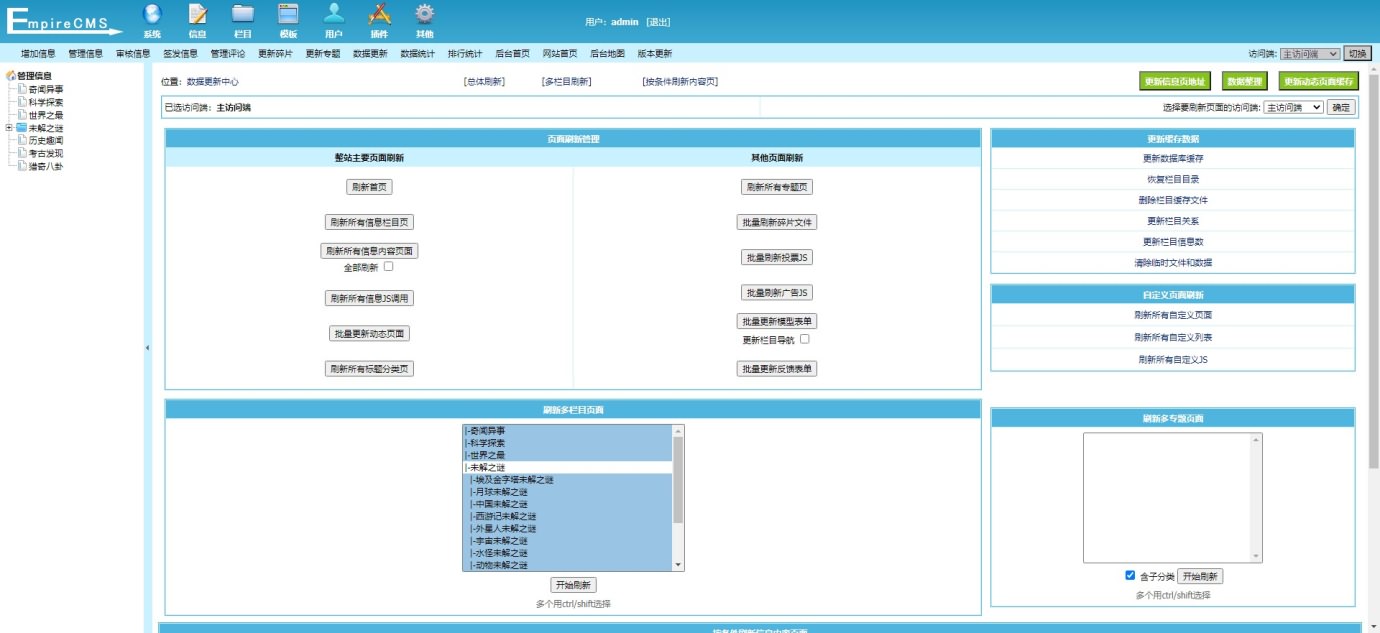Open the 数据更新 menu item
1380x633 pixels.
click(370, 54)
